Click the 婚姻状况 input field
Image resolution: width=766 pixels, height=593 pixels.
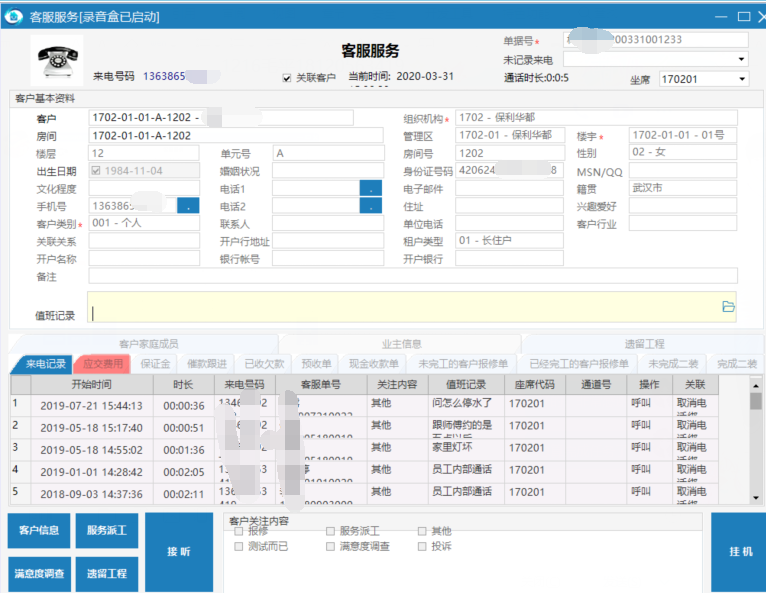(328, 170)
